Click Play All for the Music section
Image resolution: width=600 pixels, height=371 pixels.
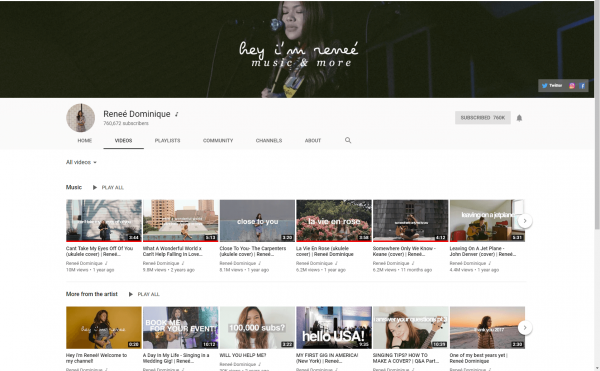[112, 187]
